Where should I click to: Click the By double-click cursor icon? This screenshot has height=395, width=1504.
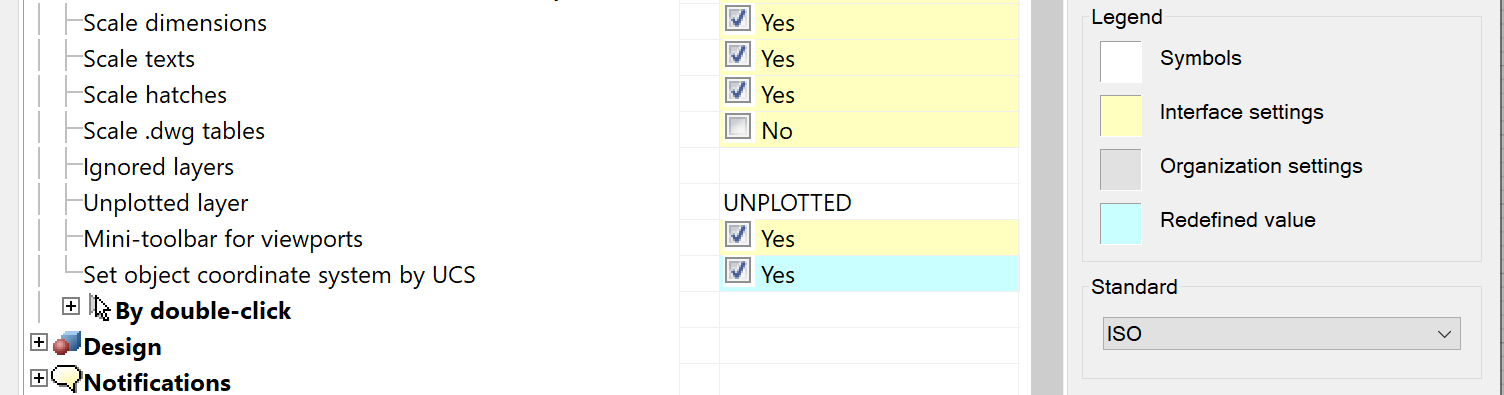(100, 308)
